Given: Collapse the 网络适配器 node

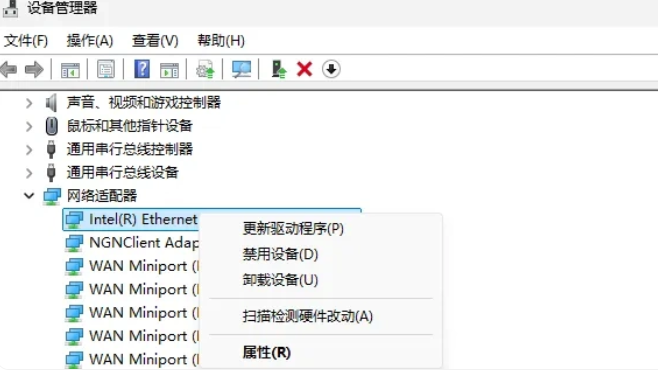Looking at the screenshot, I should click(x=29, y=196).
